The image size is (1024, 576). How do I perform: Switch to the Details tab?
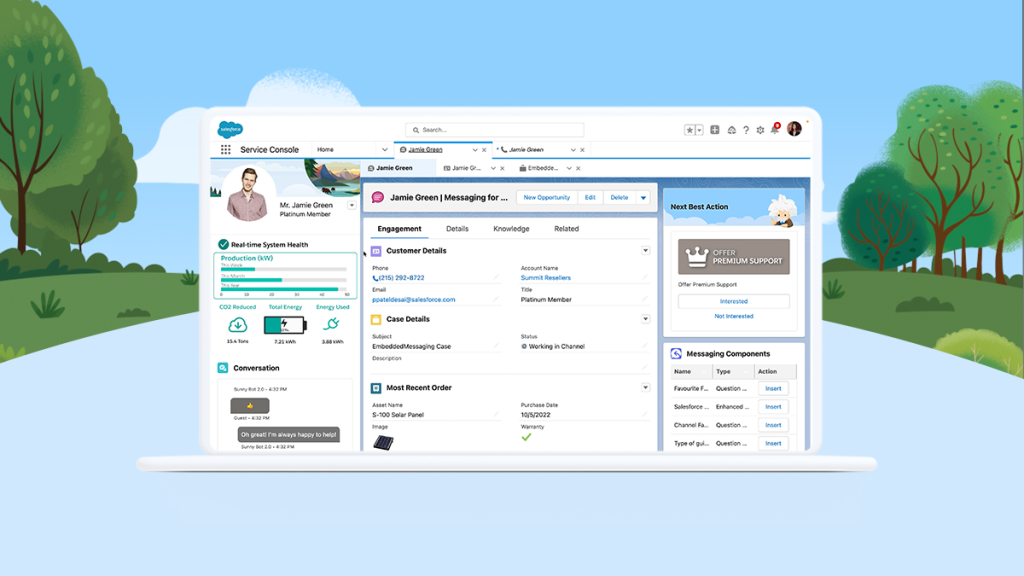click(458, 229)
